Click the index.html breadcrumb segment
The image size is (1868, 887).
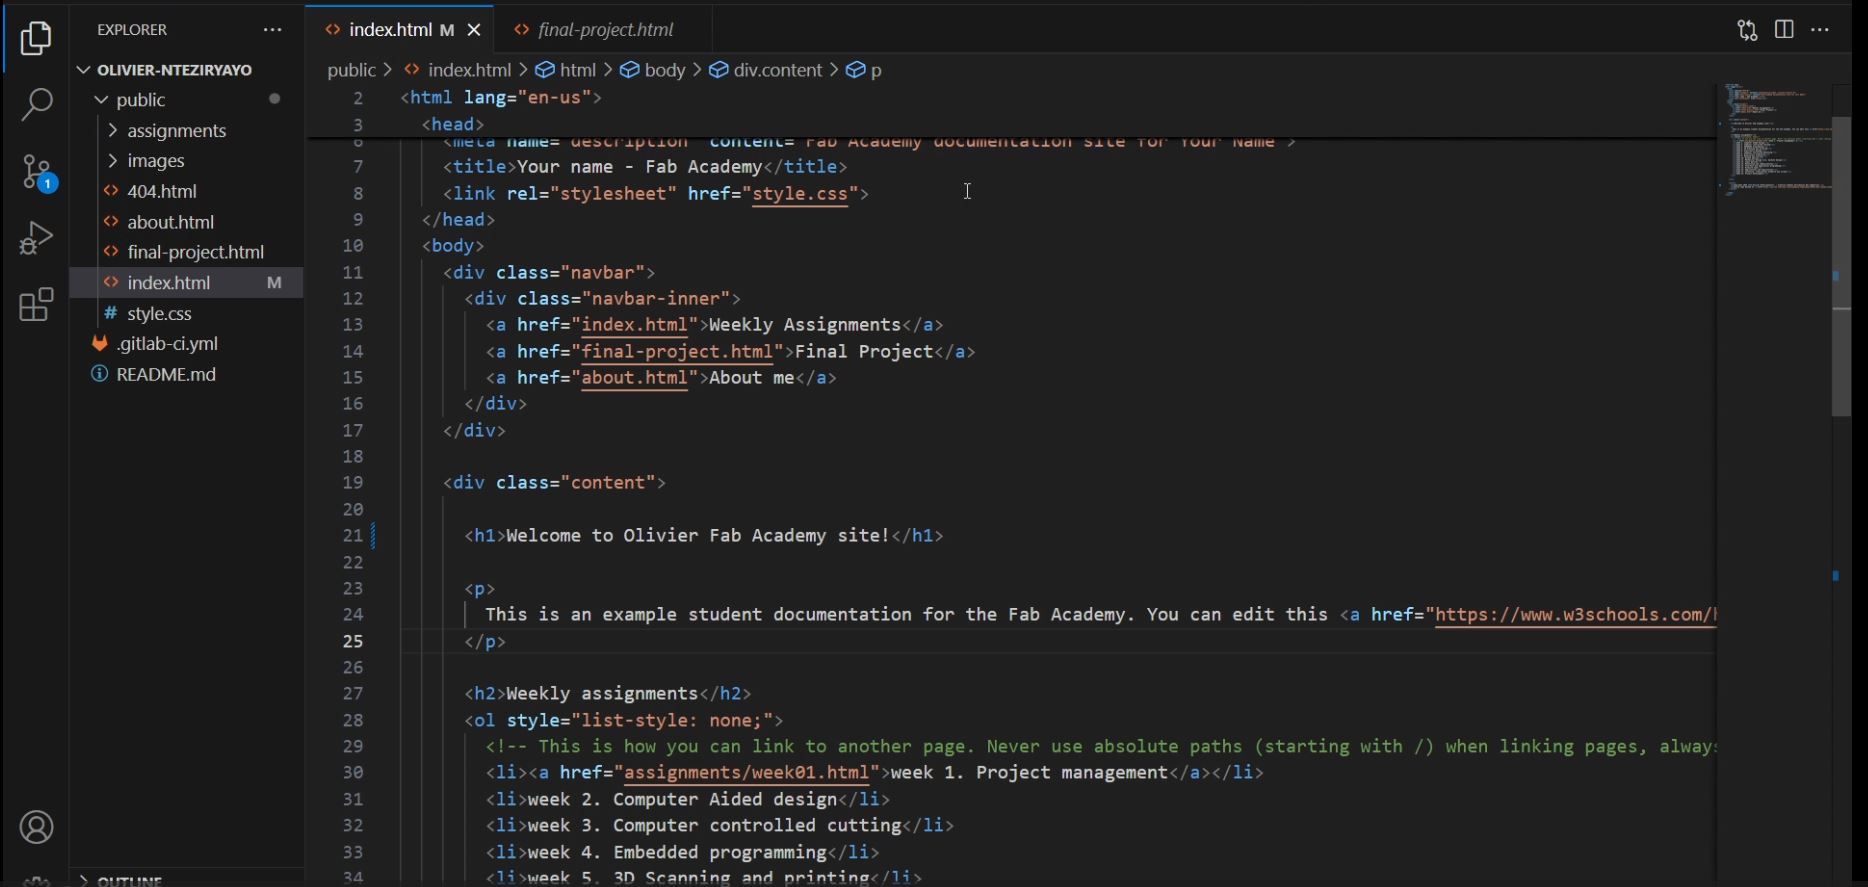[469, 70]
